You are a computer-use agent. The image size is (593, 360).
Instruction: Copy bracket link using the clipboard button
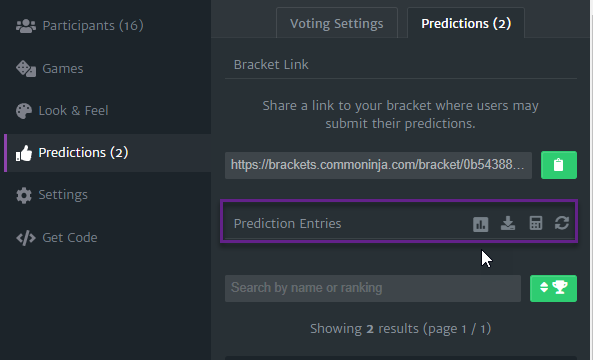[x=559, y=165]
